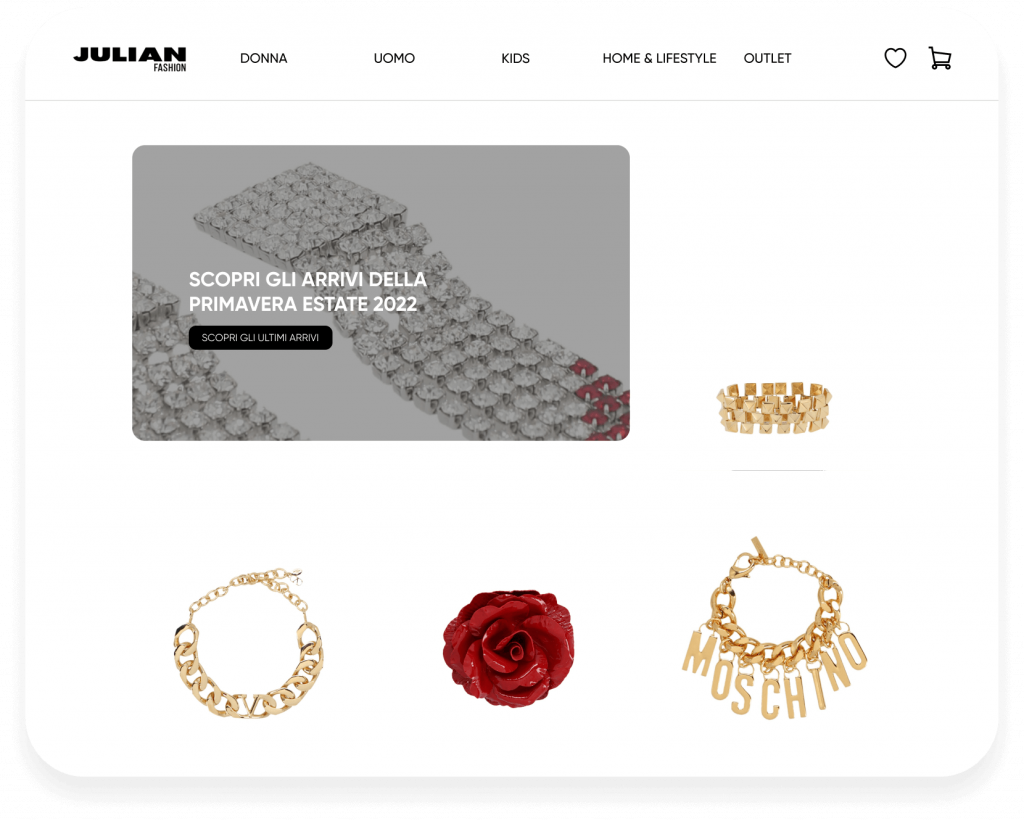
Task: Click the banner headline about Primavera Estate arrivals
Action: pos(308,292)
